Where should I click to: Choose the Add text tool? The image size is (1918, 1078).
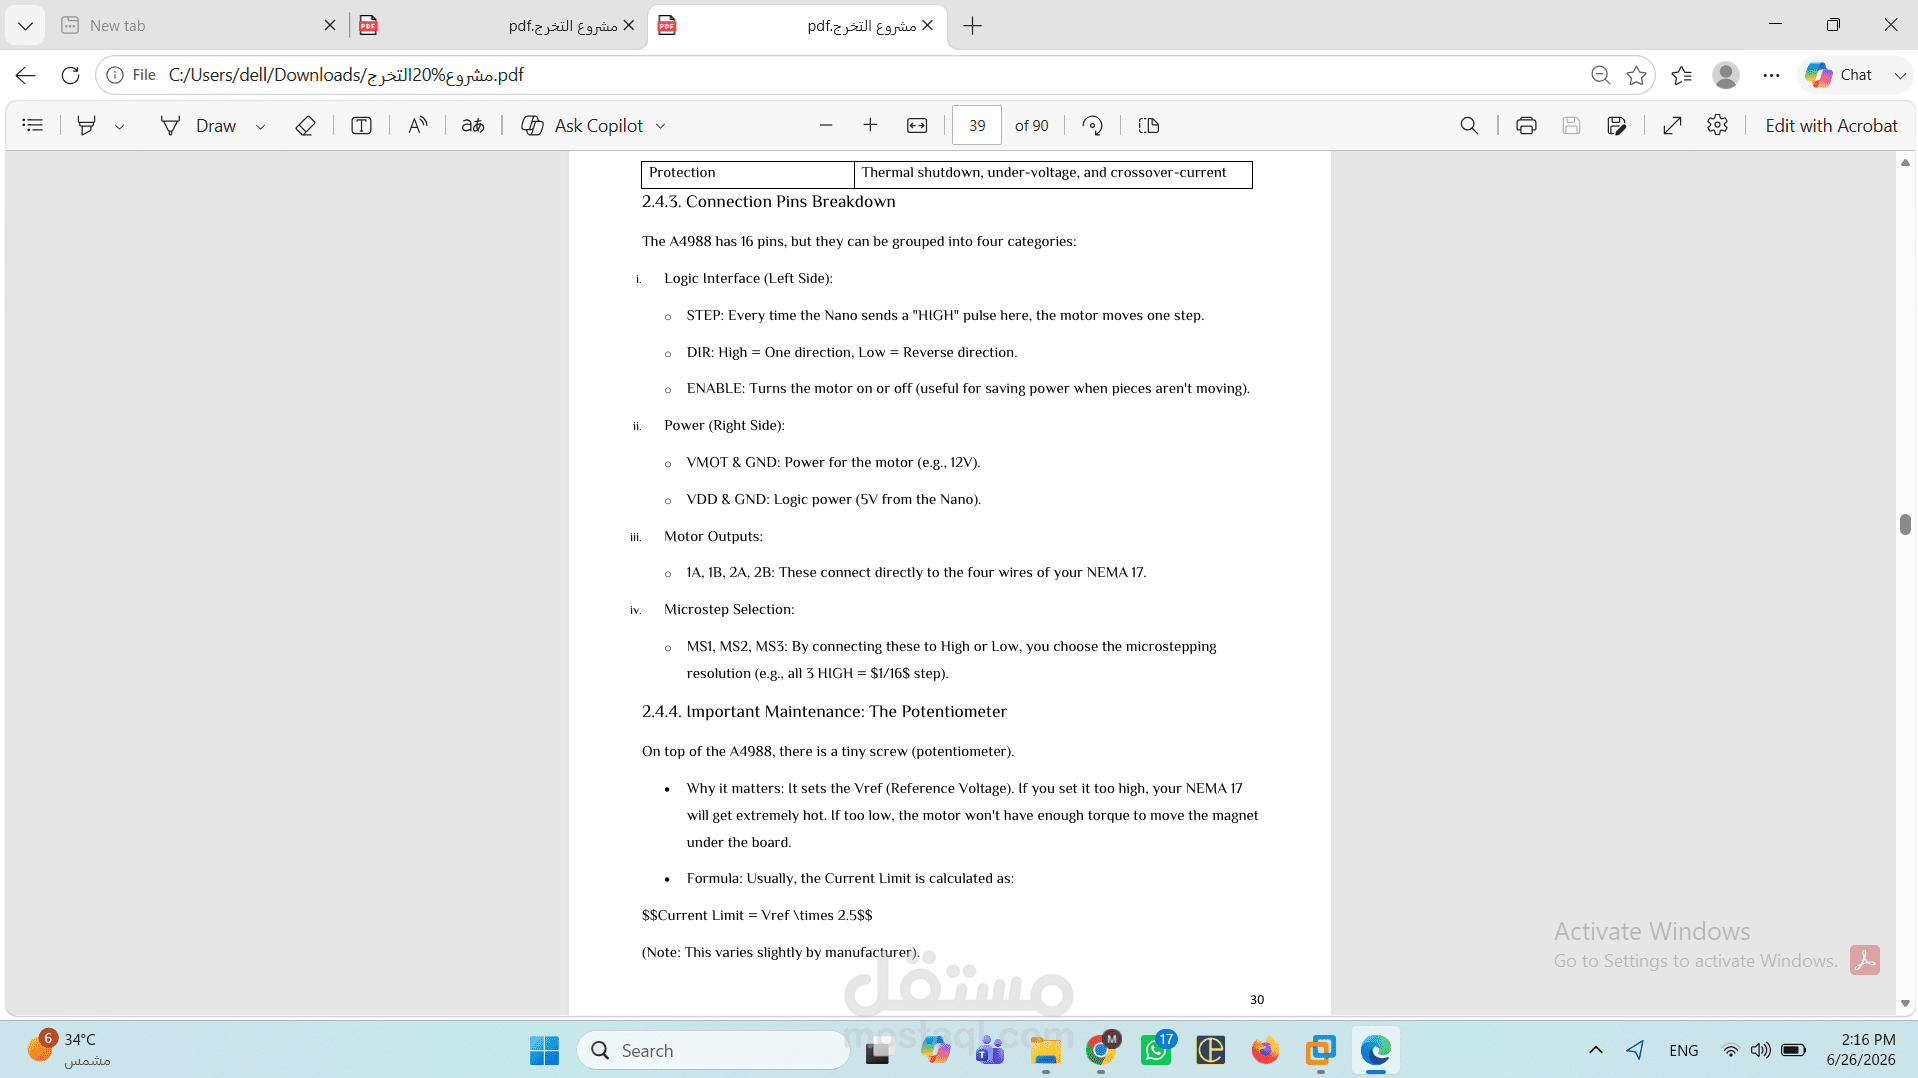pyautogui.click(x=362, y=125)
